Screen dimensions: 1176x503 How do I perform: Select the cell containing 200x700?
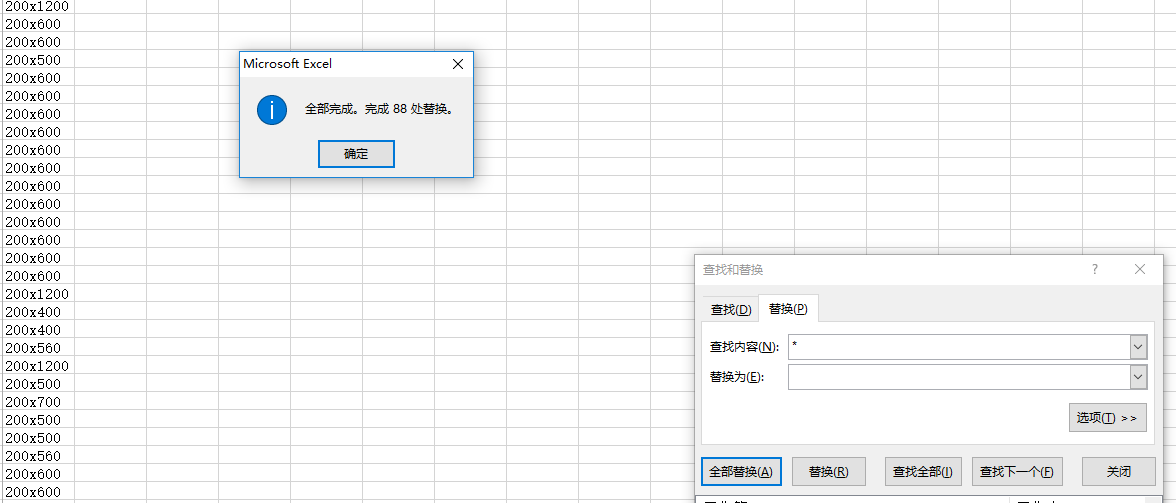(x=38, y=402)
